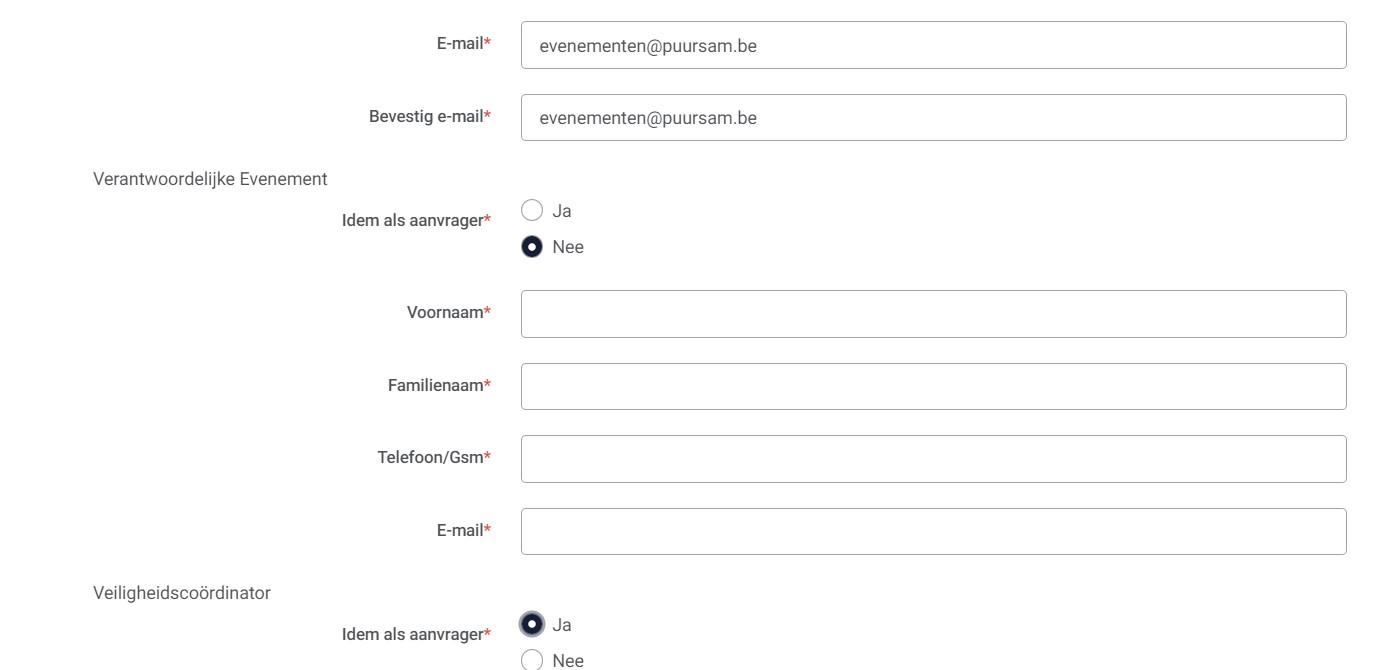Click the E-mail label below Telefoon/Gsm
This screenshot has width=1381, height=670.
[460, 530]
